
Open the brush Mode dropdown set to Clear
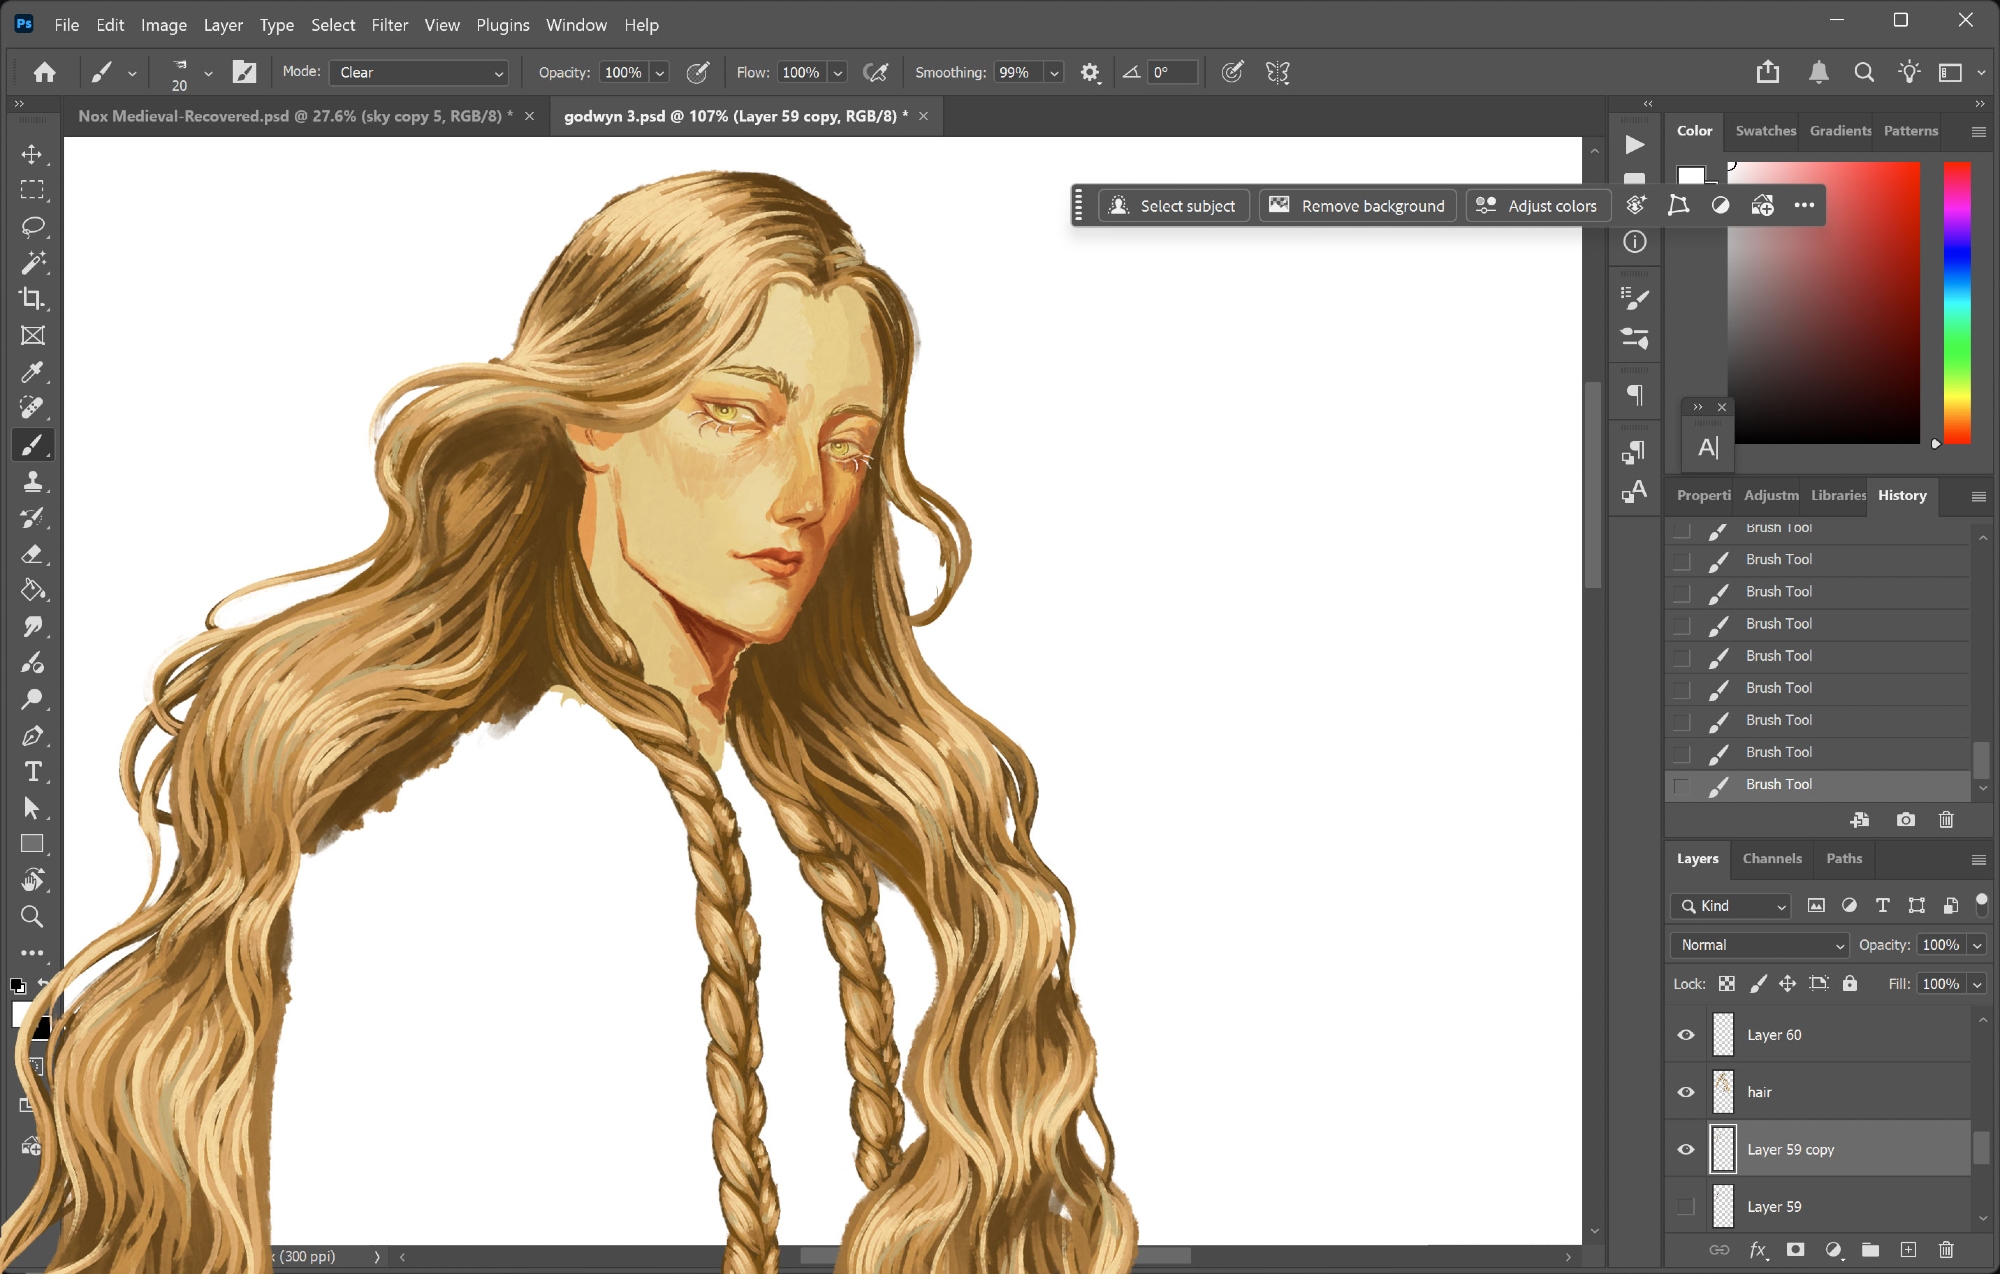(x=419, y=73)
